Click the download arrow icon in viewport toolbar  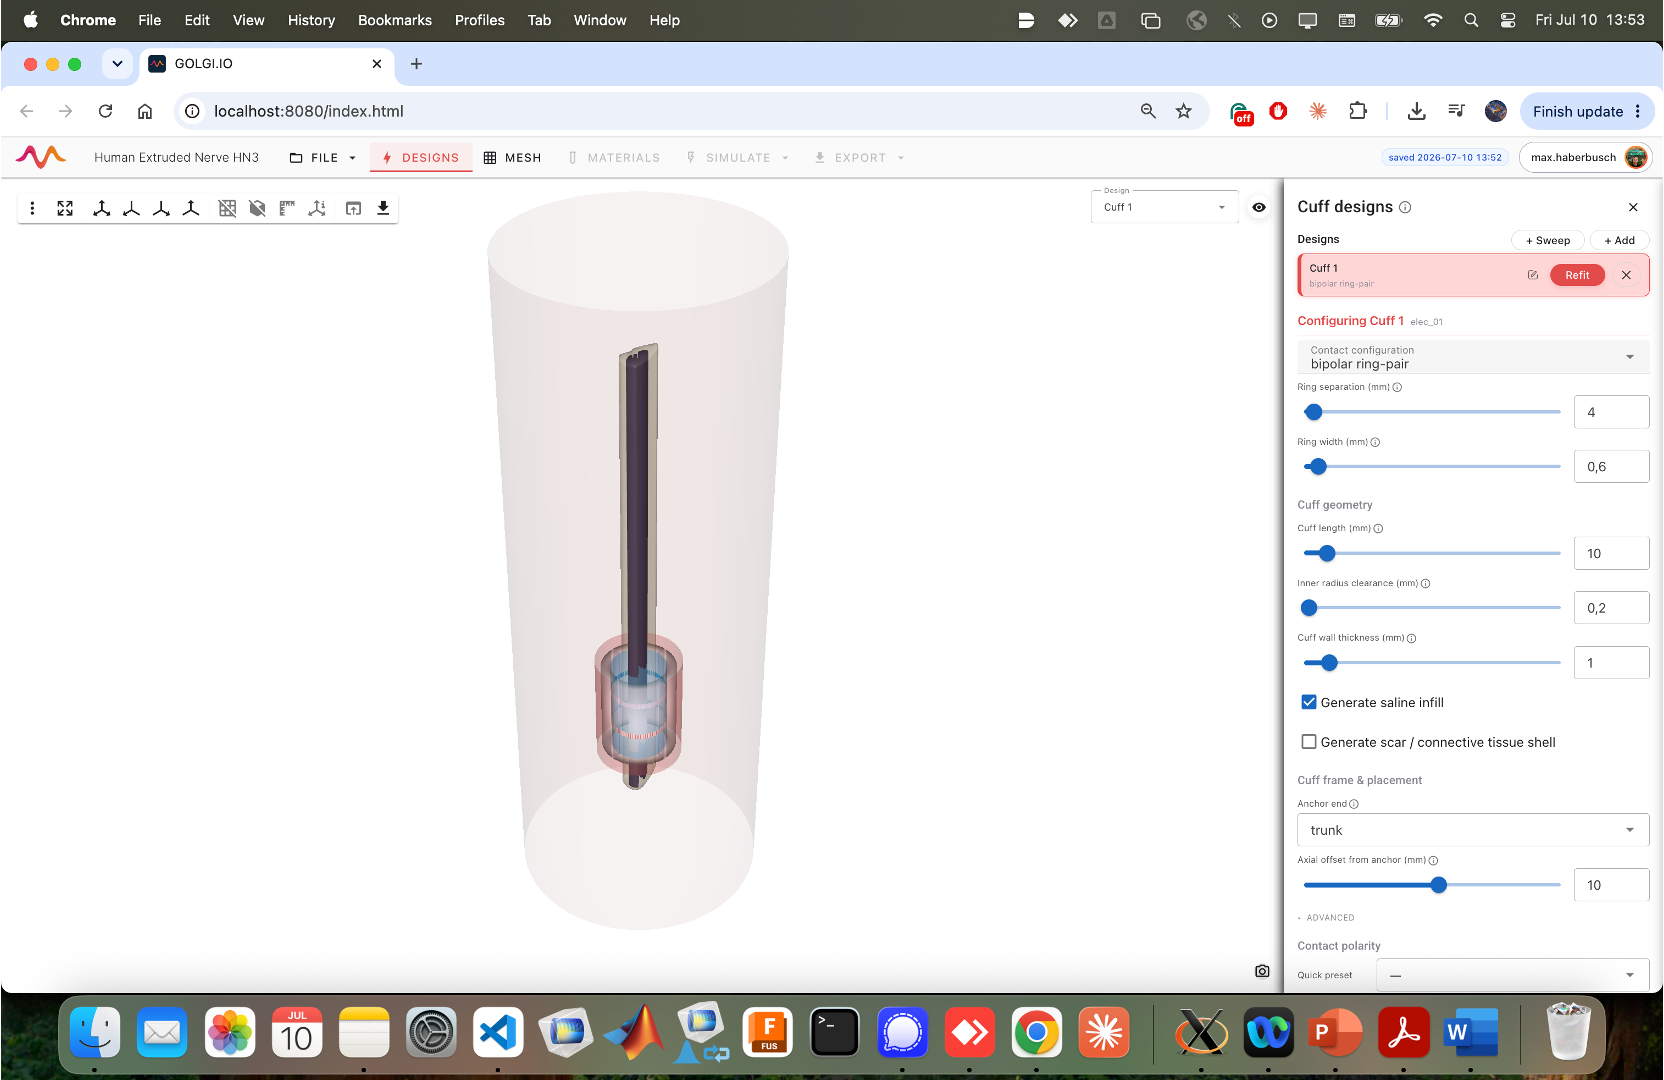(x=383, y=208)
